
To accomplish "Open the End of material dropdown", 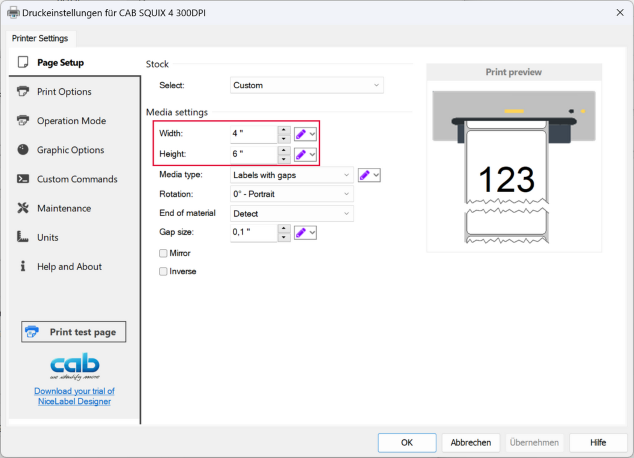I will (292, 213).
